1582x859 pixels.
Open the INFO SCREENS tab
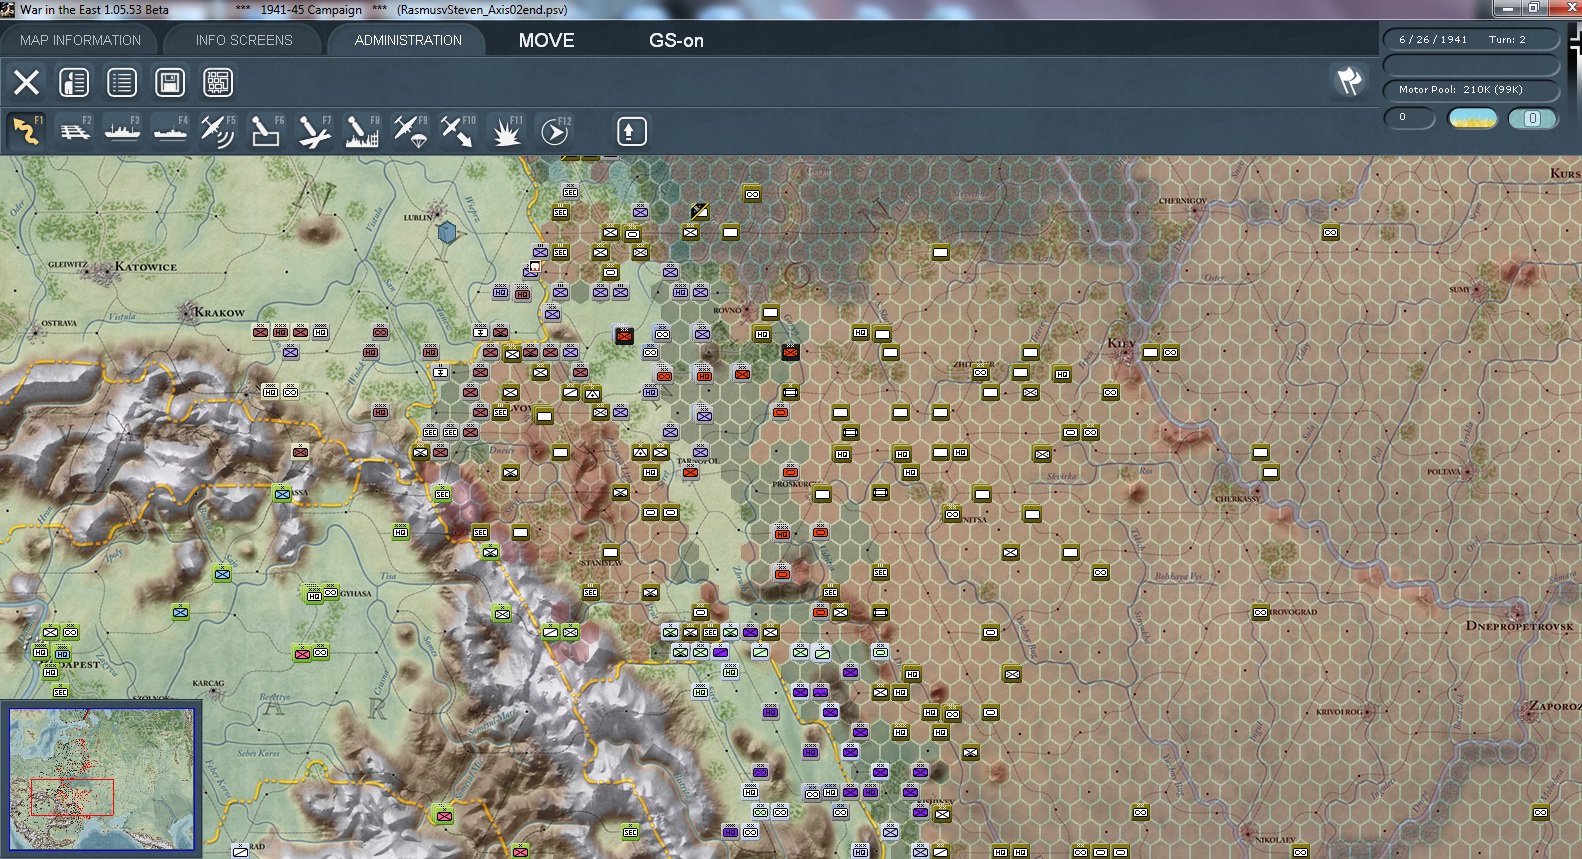coord(244,40)
